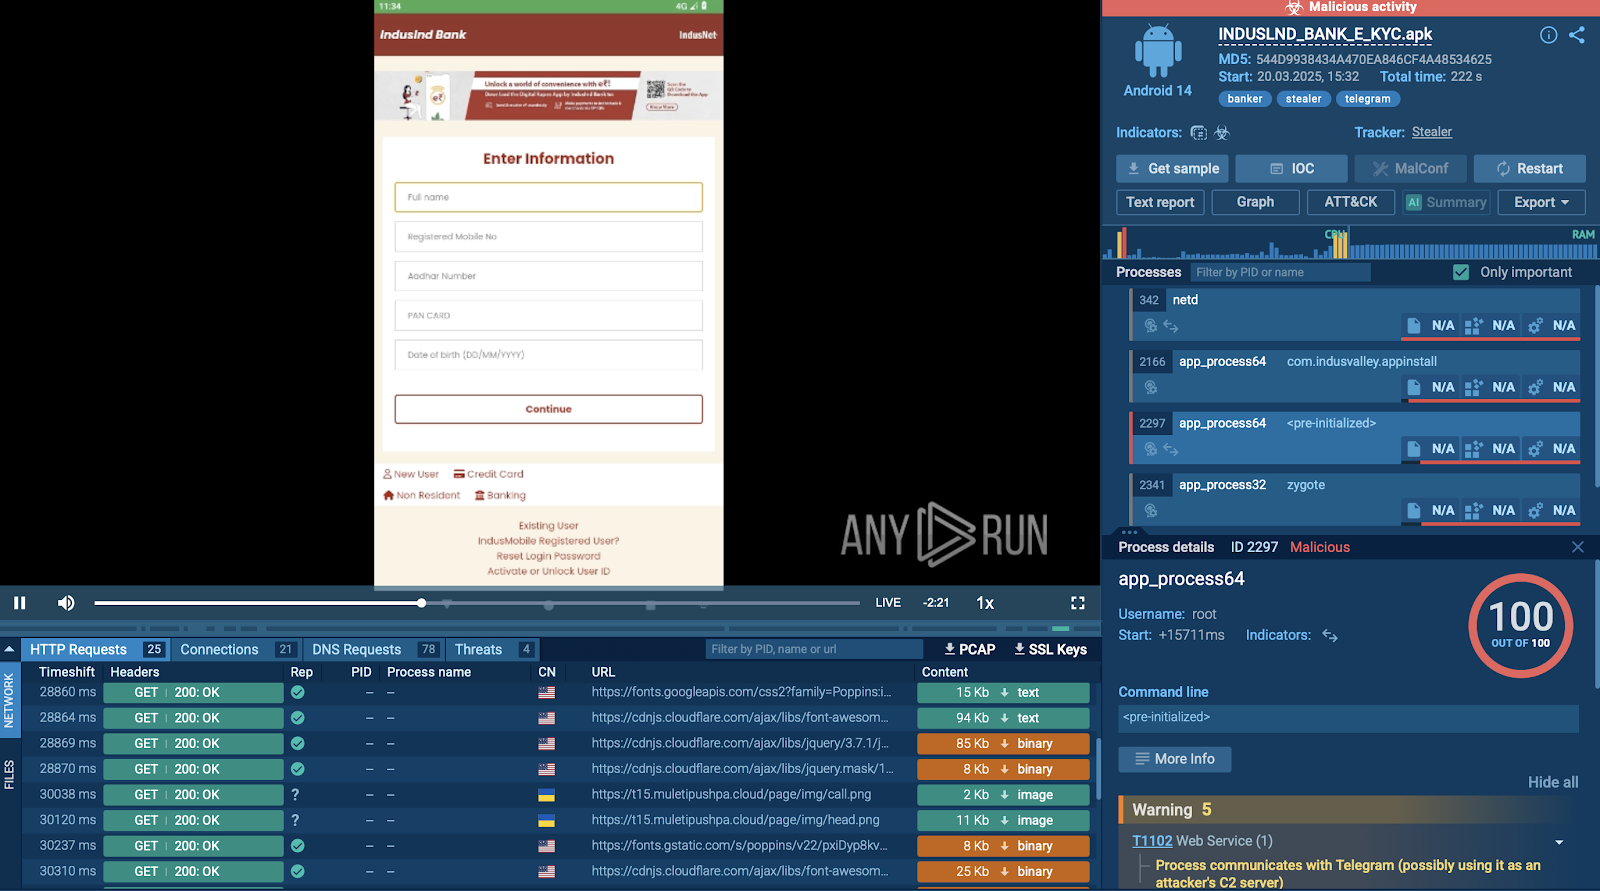Click the GET 200: OK header at 28860 ms

[193, 692]
